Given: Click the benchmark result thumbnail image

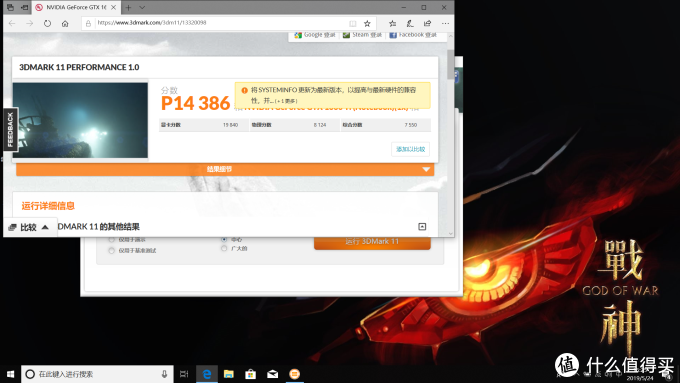Looking at the screenshot, I should (80, 120).
